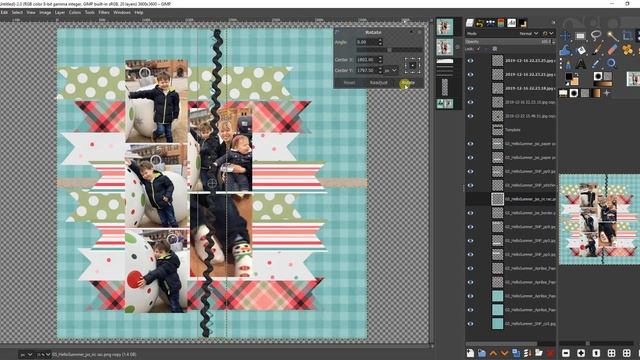This screenshot has height=360, width=640.
Task: Select the Move tool in the toolbox
Action: (x=565, y=36)
